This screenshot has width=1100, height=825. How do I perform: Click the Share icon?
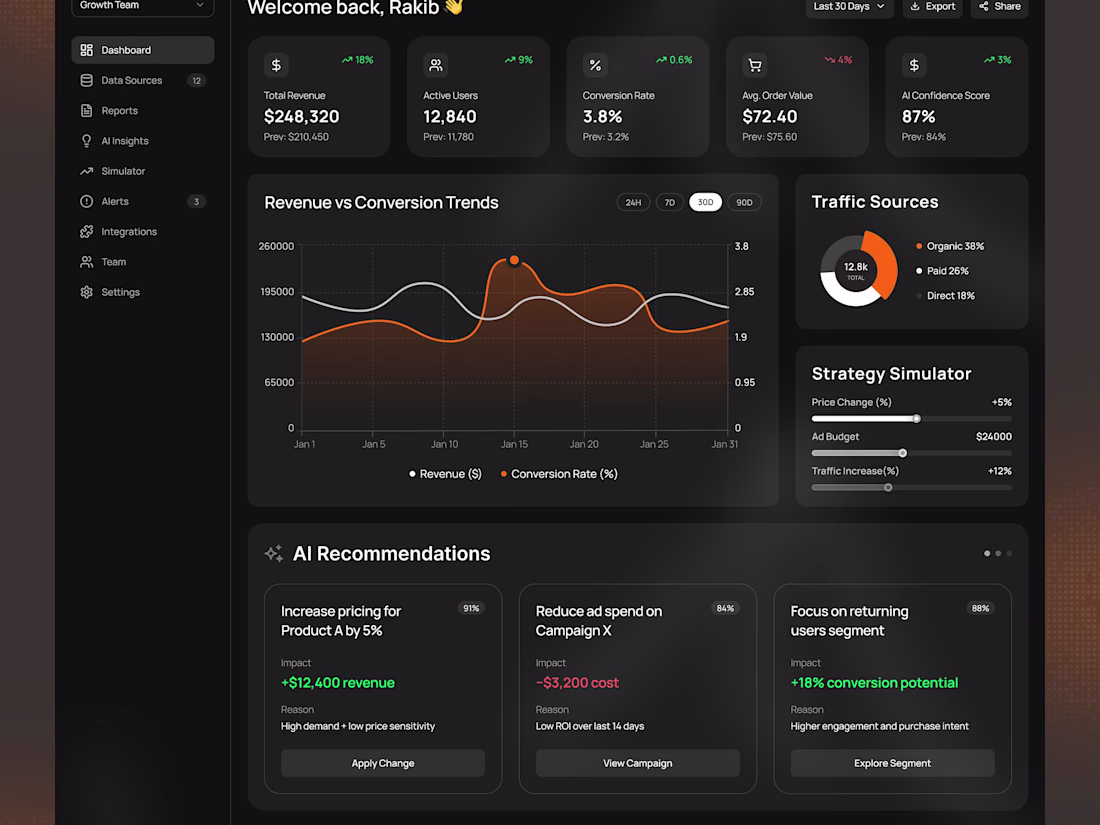click(984, 6)
